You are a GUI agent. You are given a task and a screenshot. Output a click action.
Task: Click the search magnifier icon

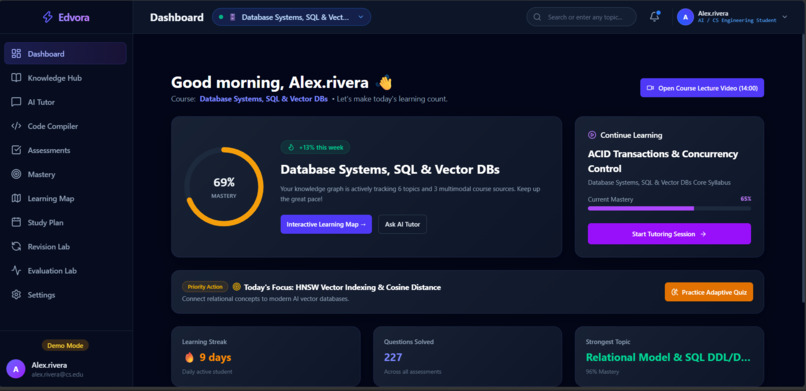pyautogui.click(x=537, y=17)
